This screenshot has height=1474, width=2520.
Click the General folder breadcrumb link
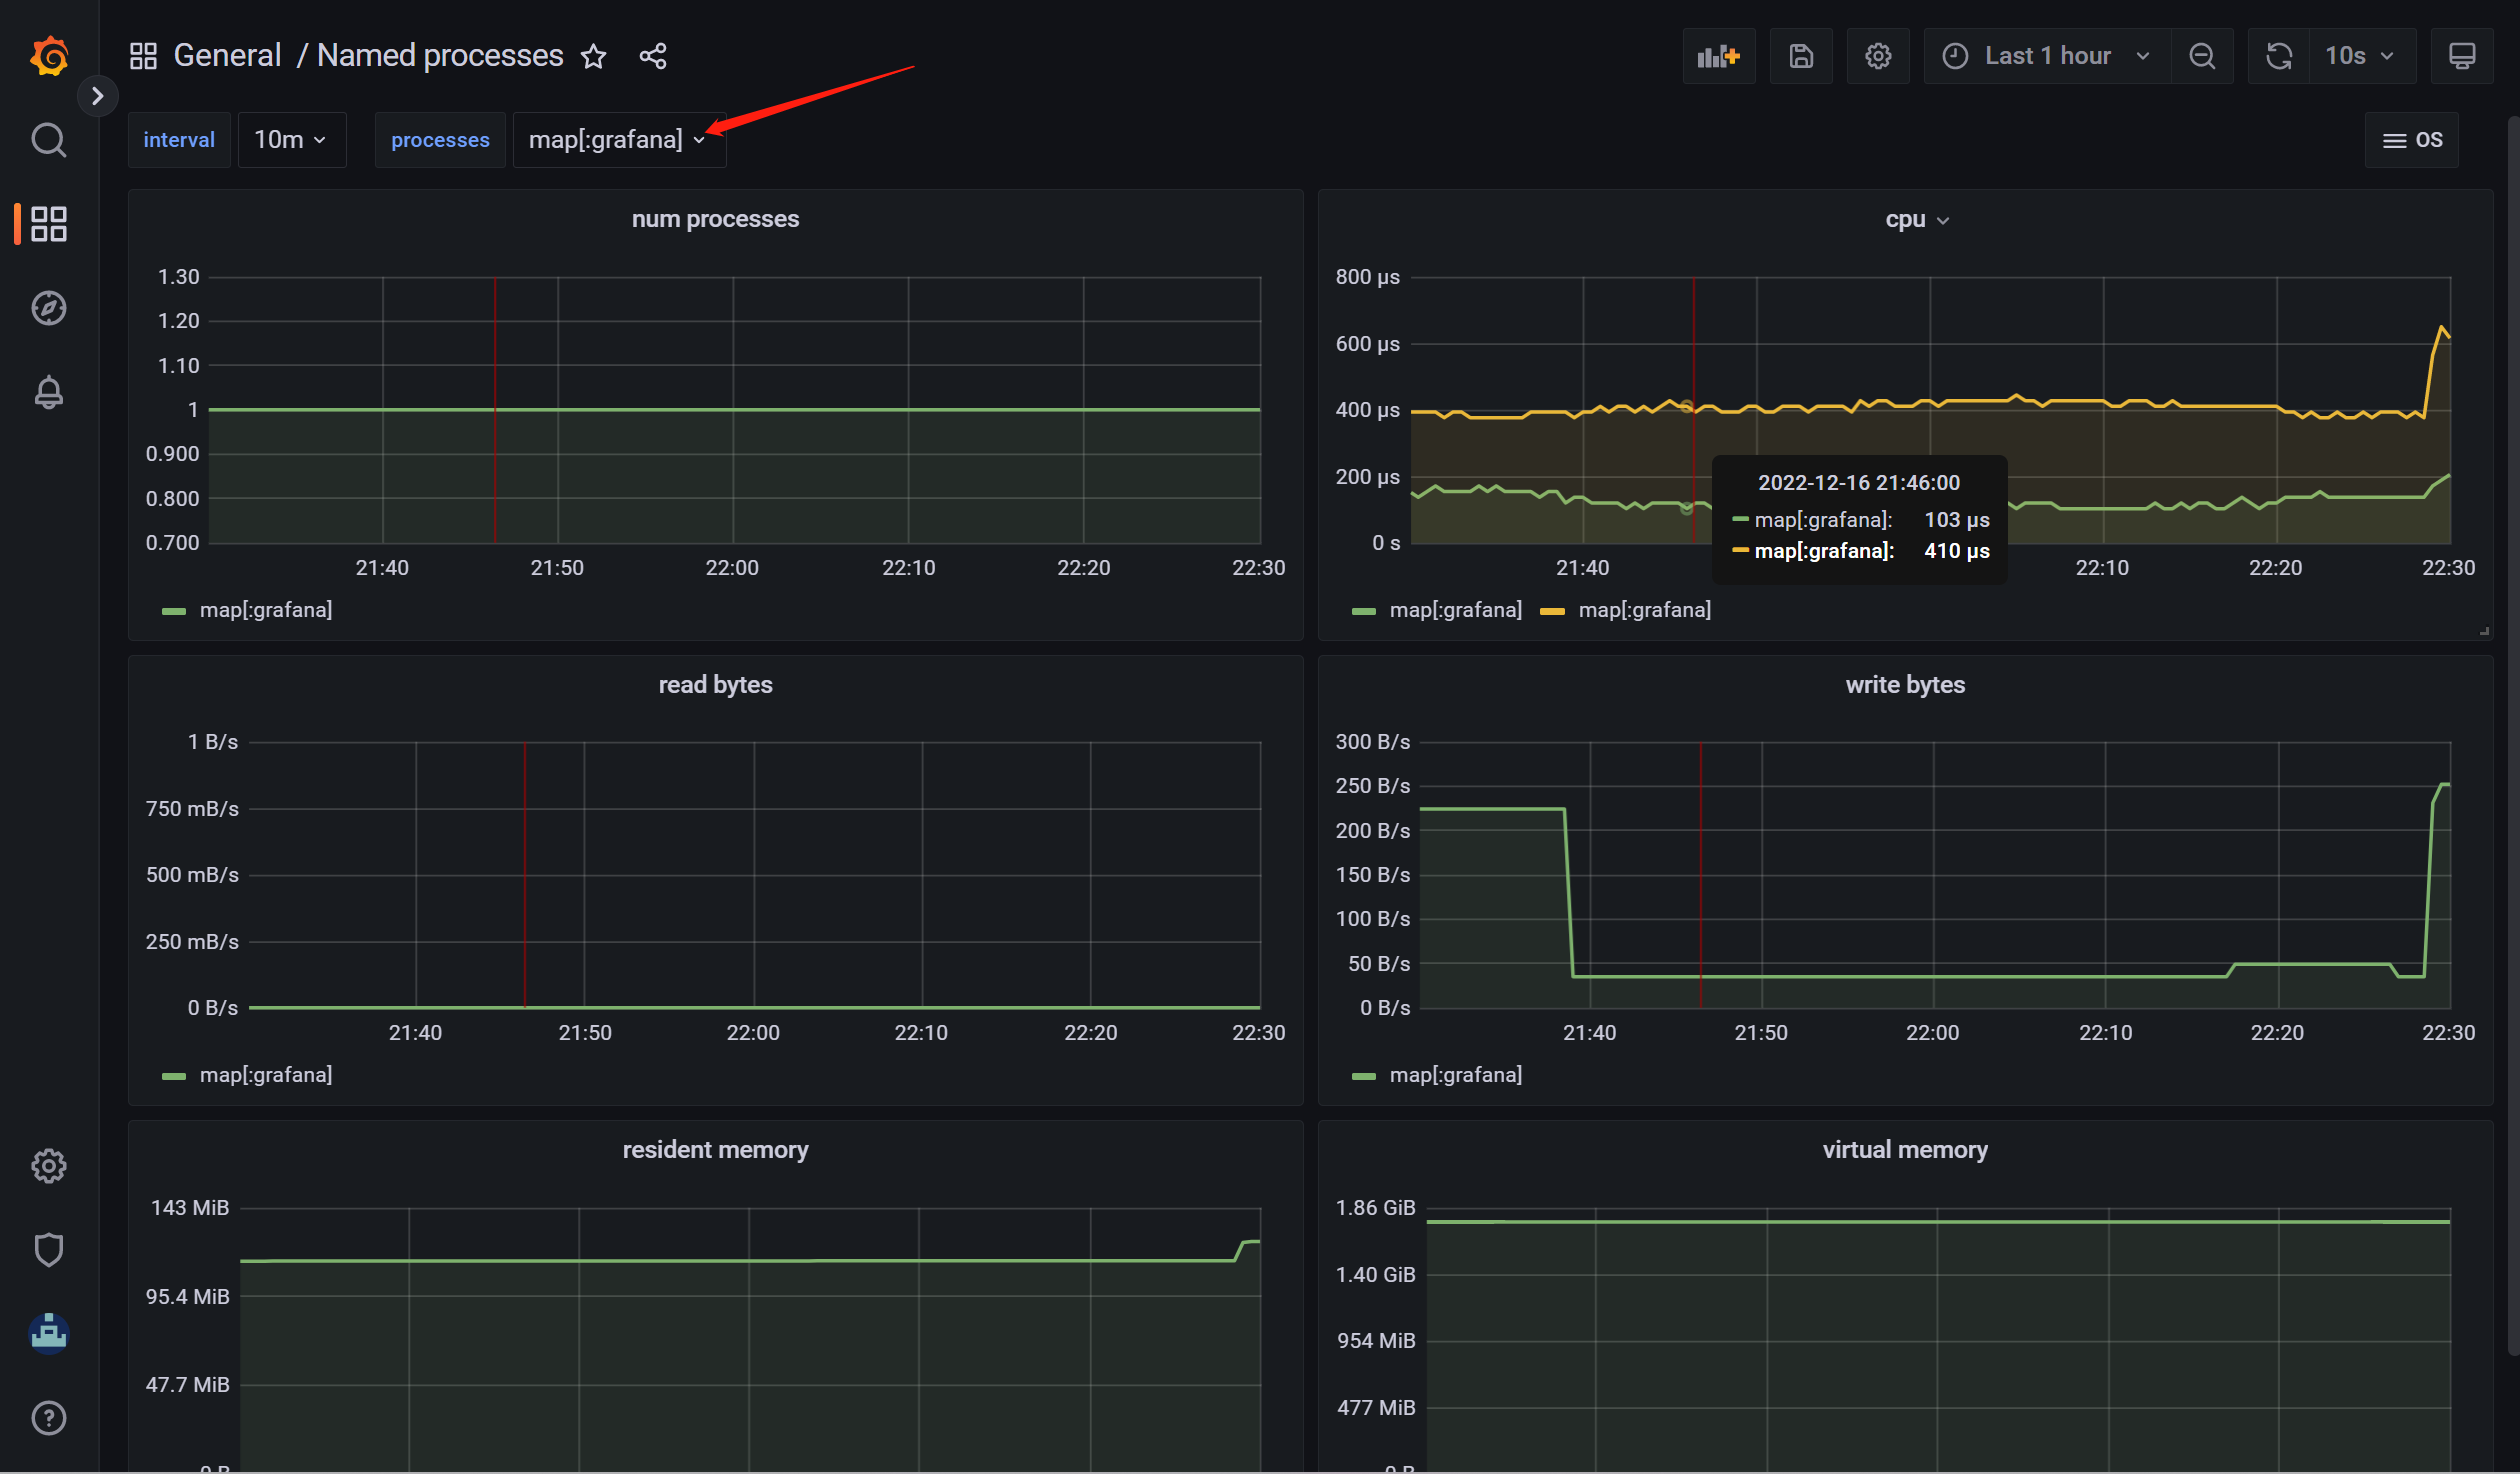click(x=227, y=55)
